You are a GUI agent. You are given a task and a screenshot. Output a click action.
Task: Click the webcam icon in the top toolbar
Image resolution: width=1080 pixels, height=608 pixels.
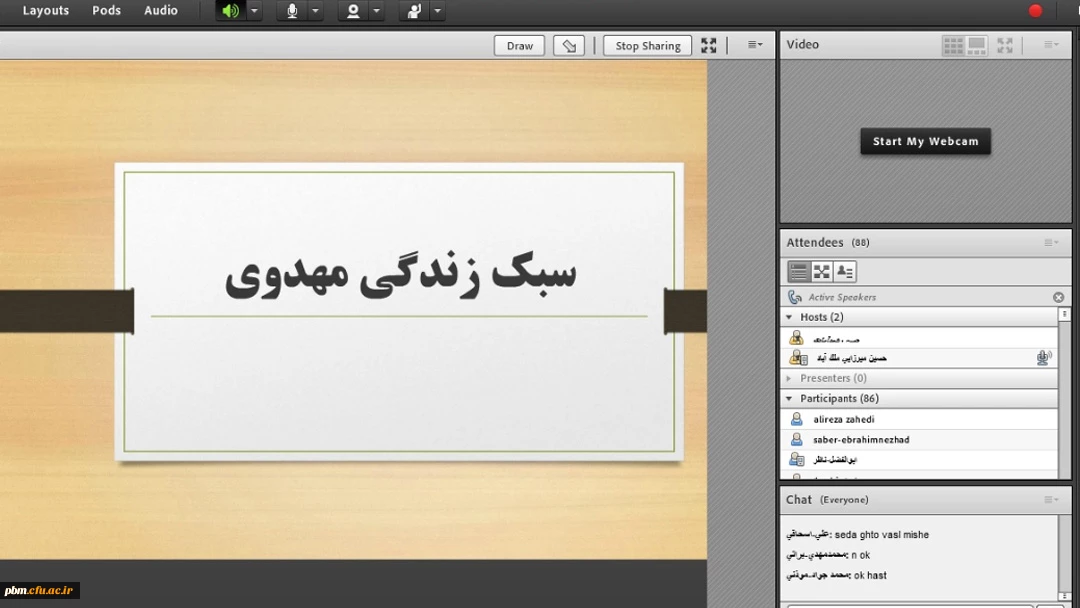(x=353, y=11)
